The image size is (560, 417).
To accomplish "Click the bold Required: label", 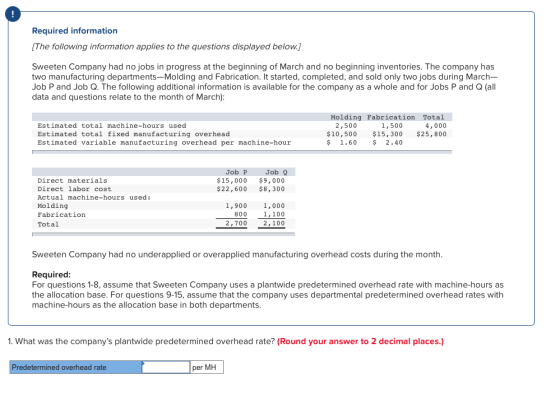I will 51,275.
